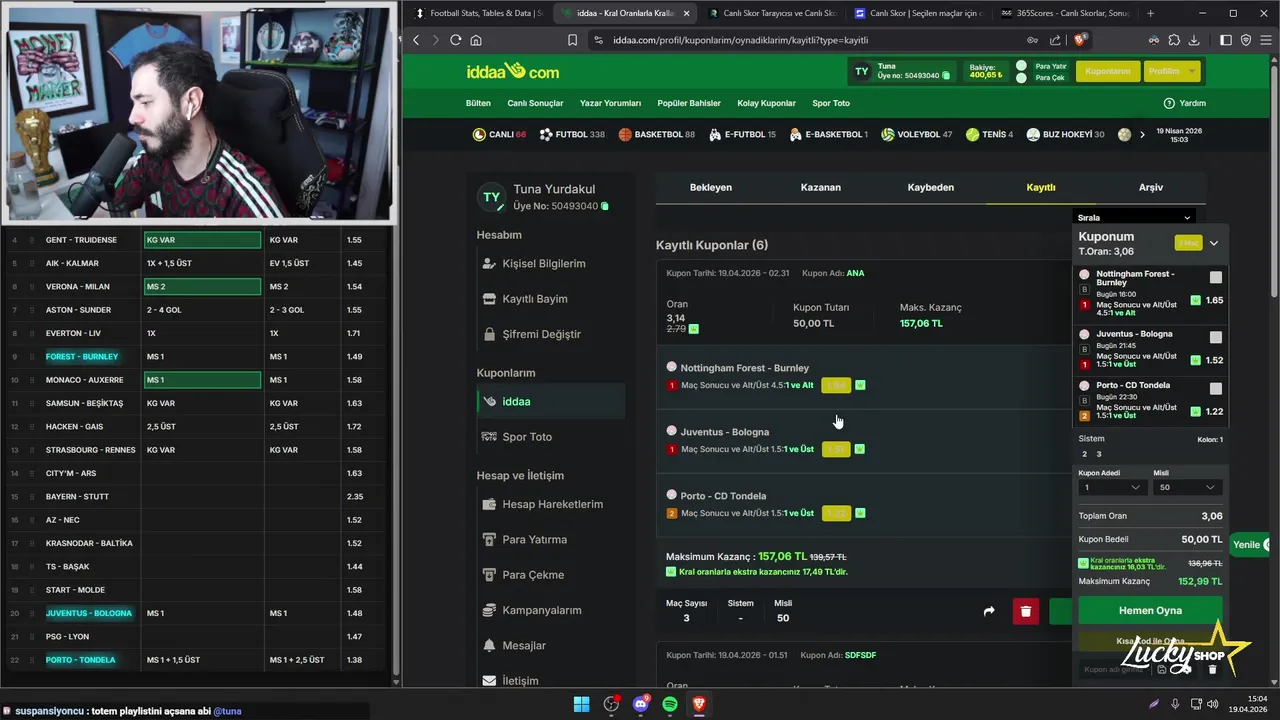Go to browser home page
The height and width of the screenshot is (720, 1280).
coord(476,40)
